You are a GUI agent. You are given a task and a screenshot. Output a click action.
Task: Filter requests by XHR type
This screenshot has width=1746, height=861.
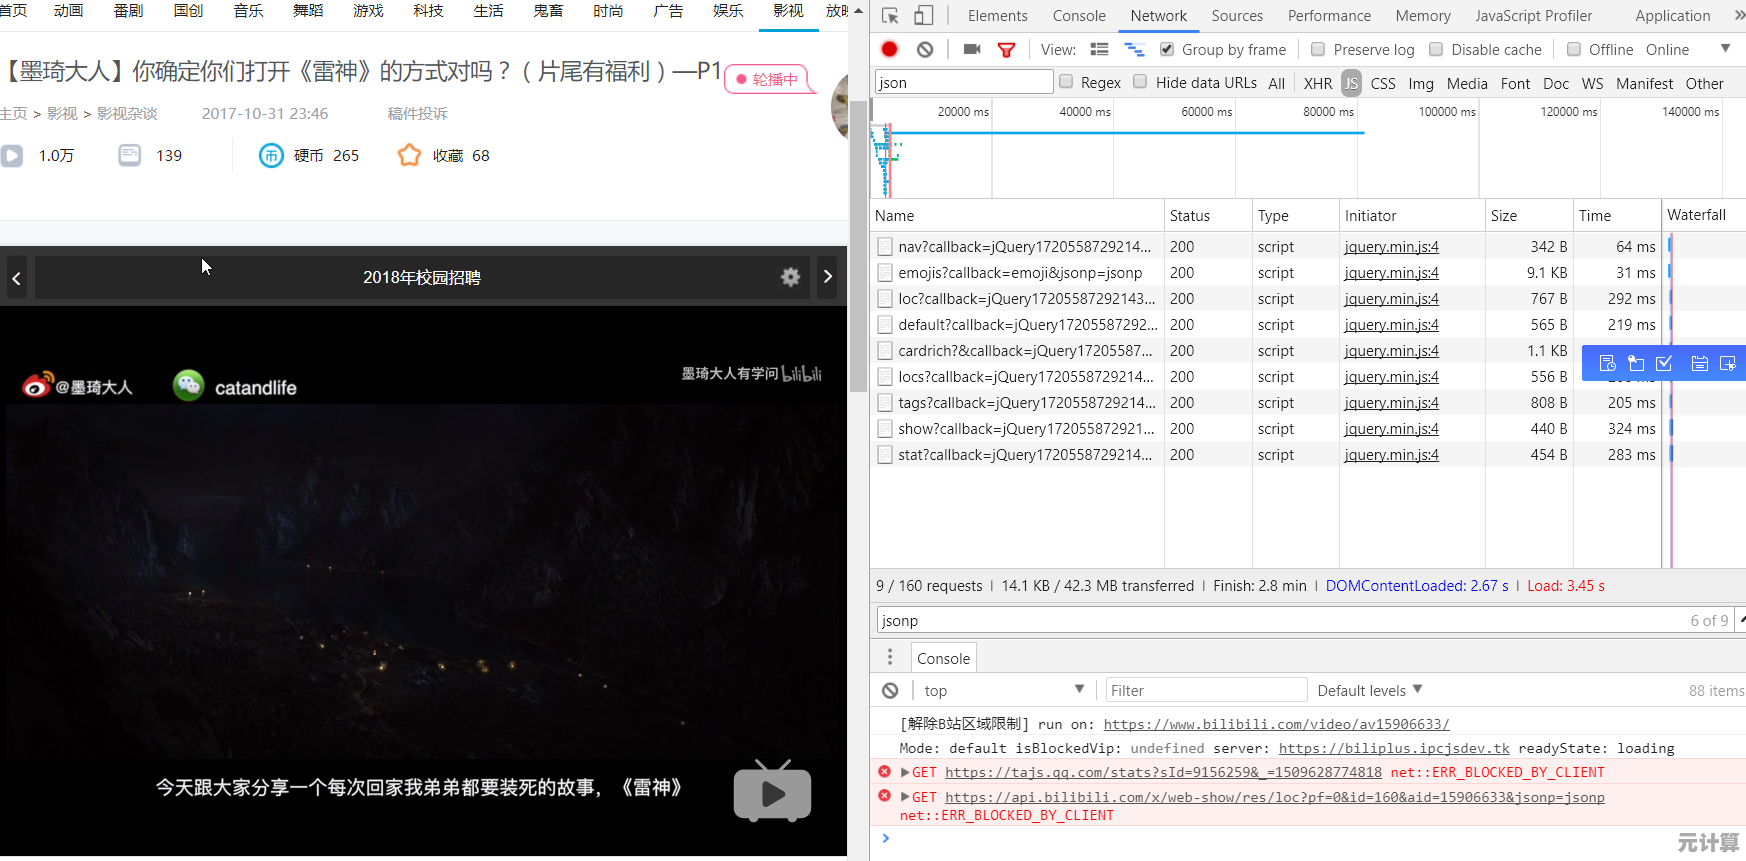tap(1317, 83)
